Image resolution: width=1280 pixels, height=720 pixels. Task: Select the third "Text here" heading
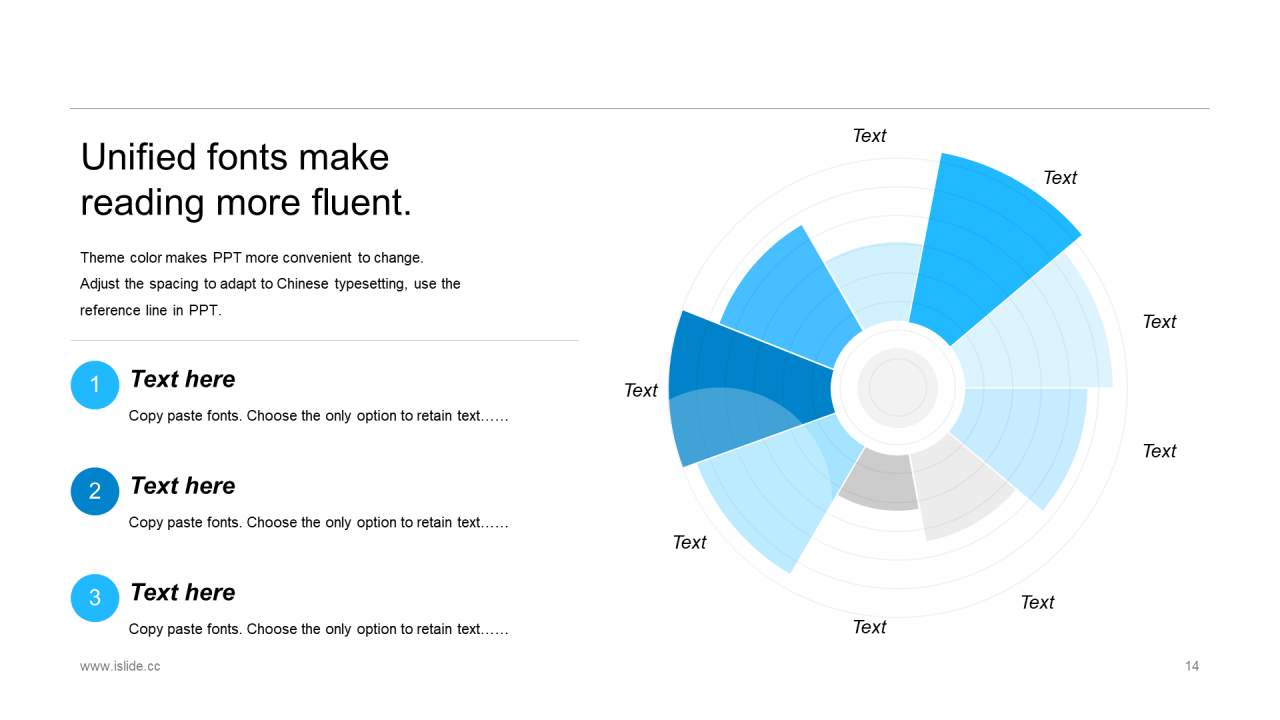[x=183, y=592]
